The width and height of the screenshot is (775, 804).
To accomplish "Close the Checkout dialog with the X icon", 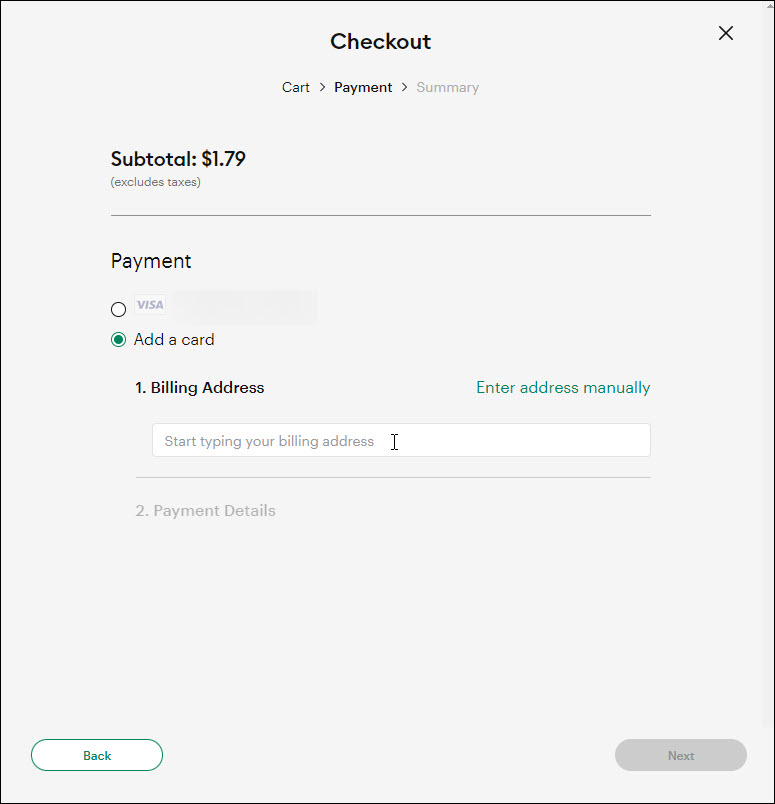I will pos(726,33).
